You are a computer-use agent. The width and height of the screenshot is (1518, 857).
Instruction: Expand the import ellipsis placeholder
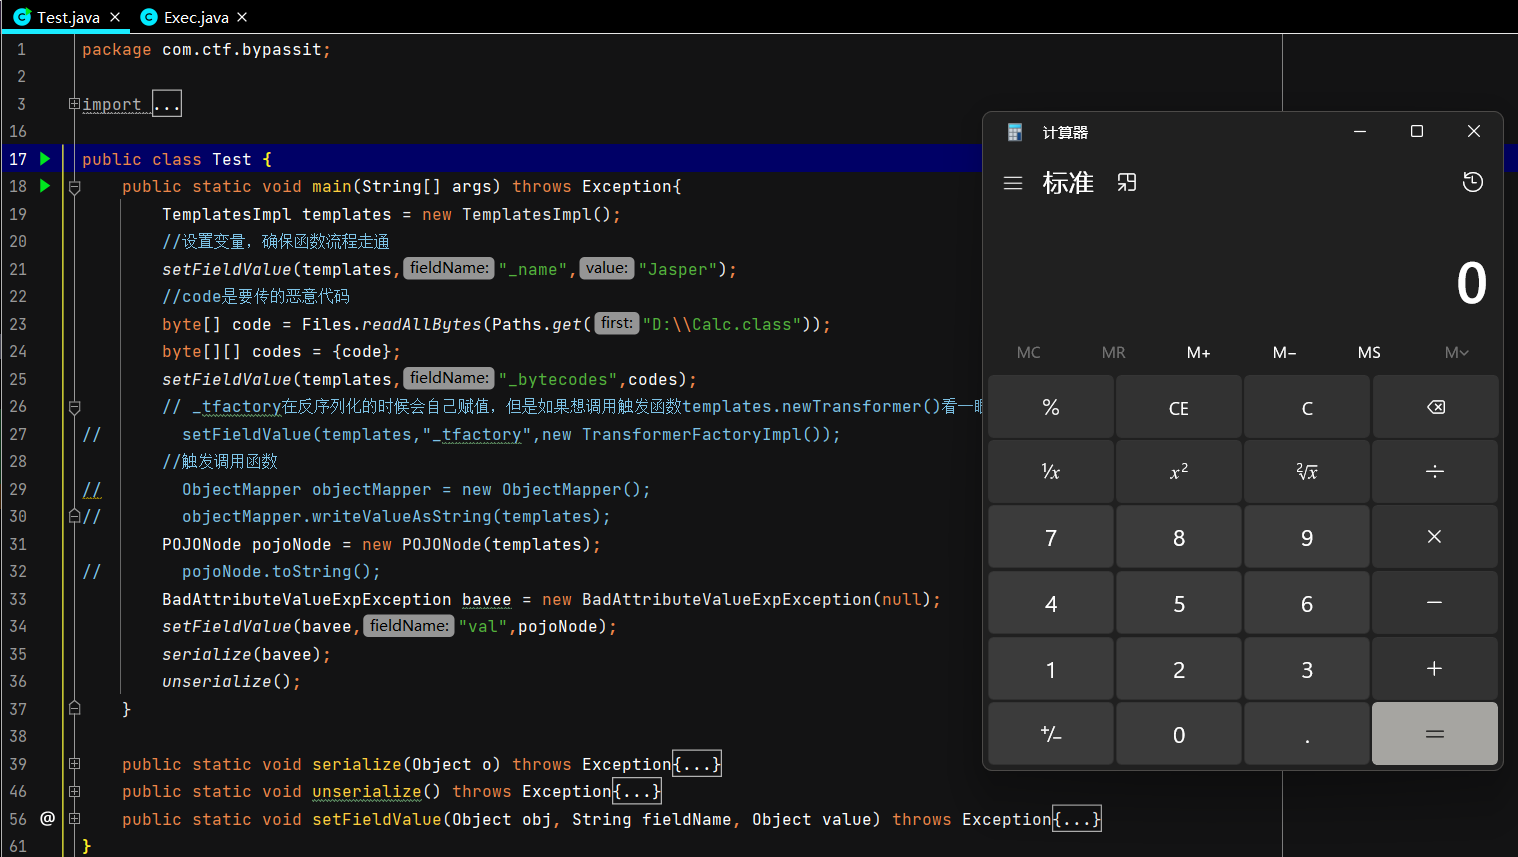click(167, 104)
